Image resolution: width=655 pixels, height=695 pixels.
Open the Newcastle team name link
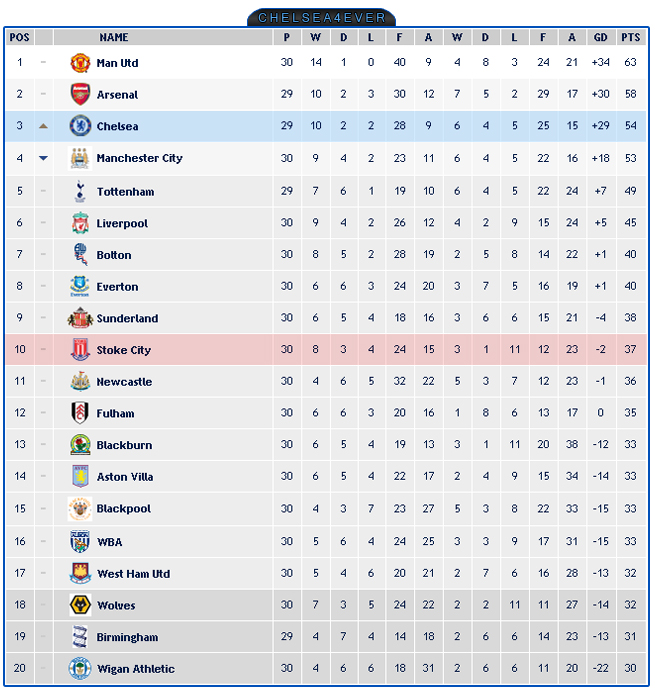pos(125,382)
